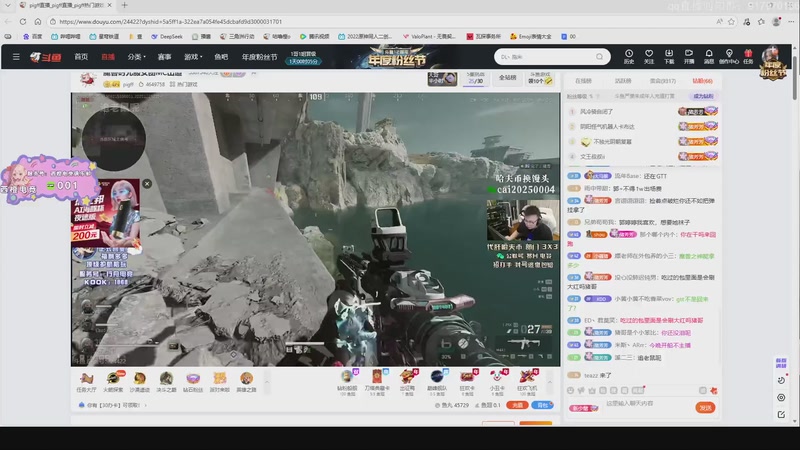Send 小丑卡 gift

497,382
